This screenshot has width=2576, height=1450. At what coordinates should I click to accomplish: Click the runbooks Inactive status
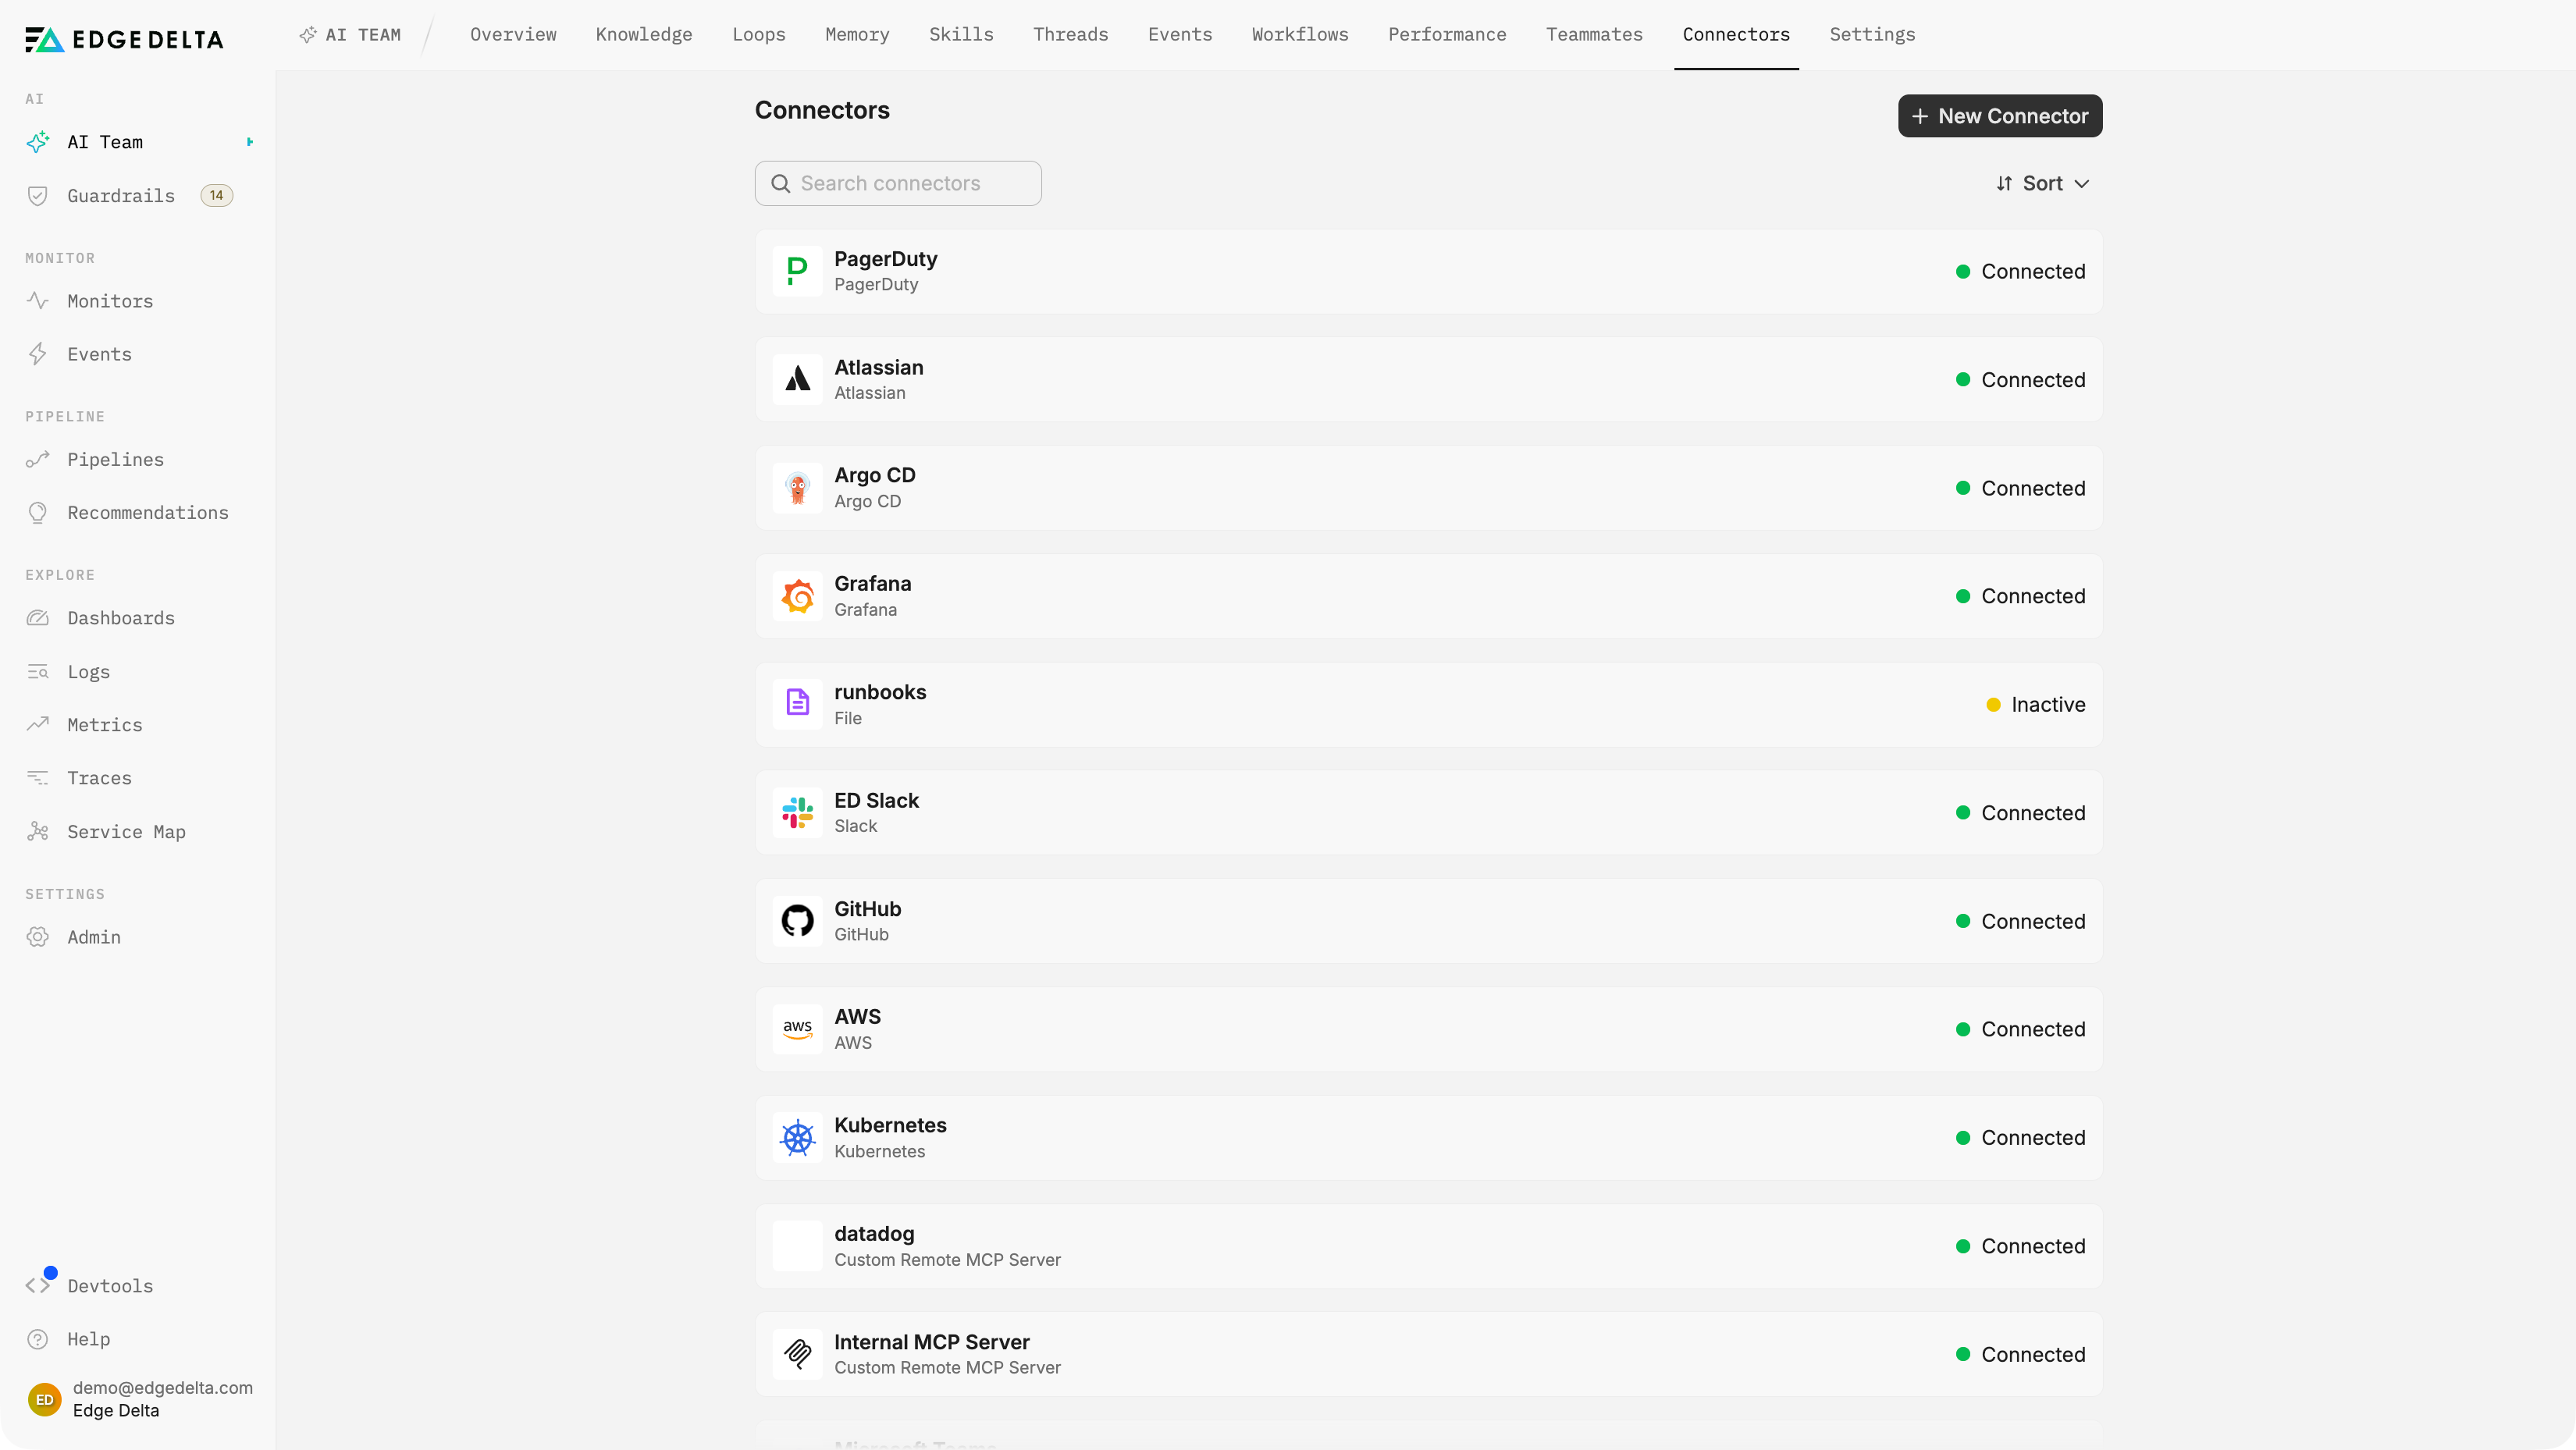pyautogui.click(x=2036, y=705)
